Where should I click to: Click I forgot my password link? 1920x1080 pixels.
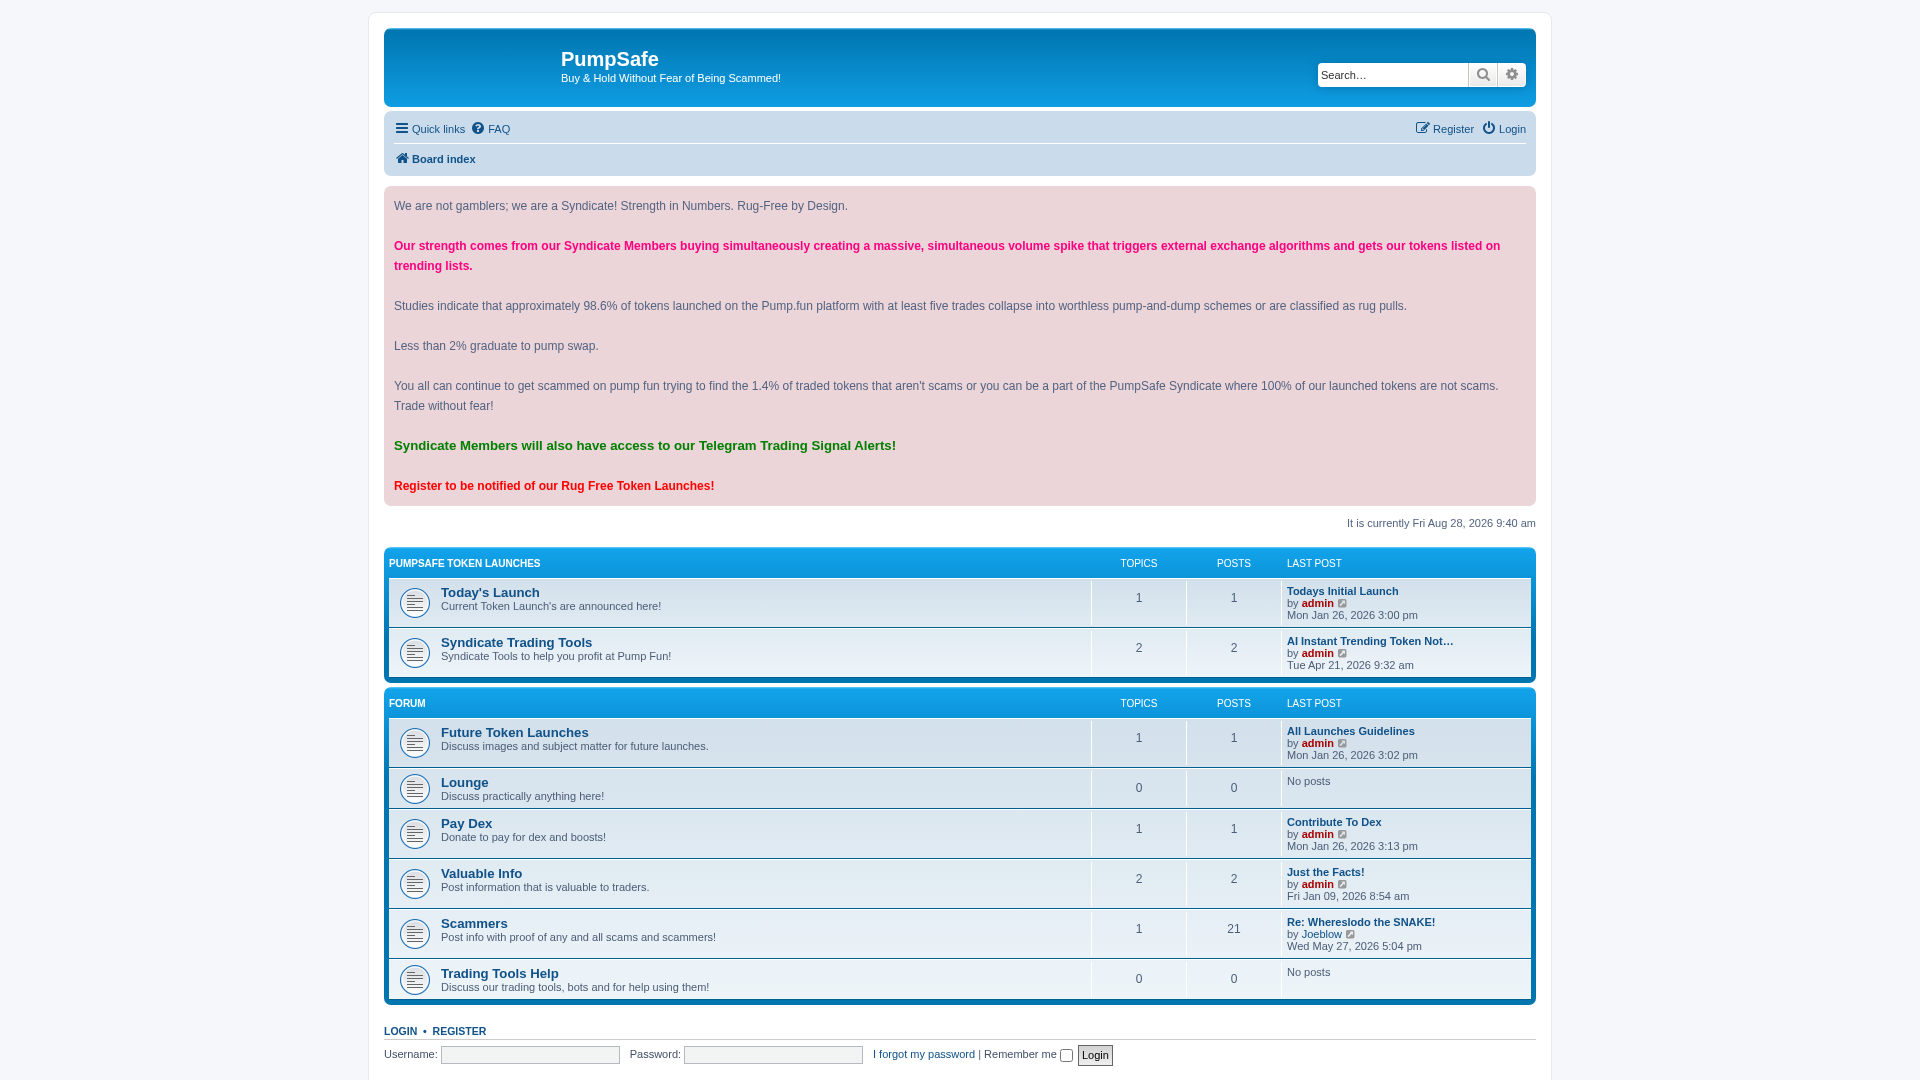(923, 1054)
